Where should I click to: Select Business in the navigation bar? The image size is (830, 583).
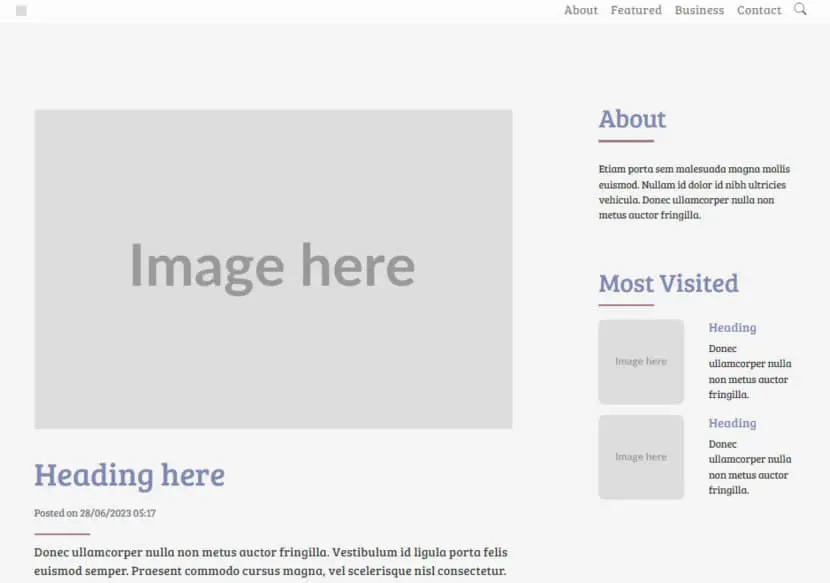[699, 10]
